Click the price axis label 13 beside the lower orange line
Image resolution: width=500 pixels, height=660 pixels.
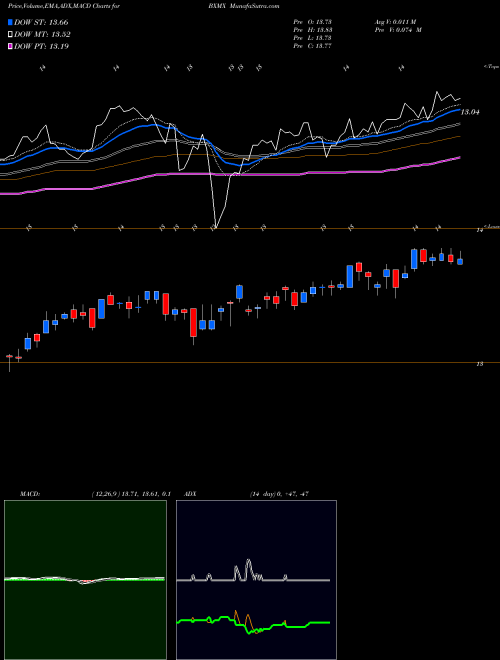point(479,365)
